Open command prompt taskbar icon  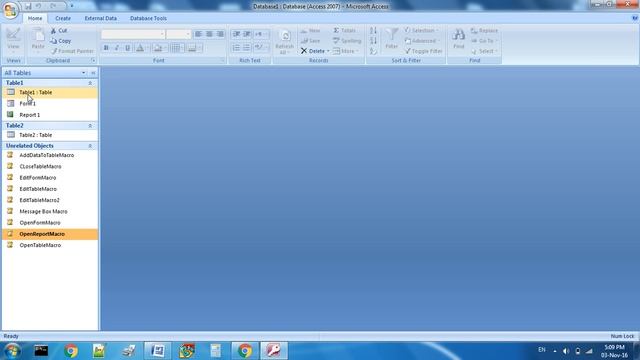[x=41, y=351]
